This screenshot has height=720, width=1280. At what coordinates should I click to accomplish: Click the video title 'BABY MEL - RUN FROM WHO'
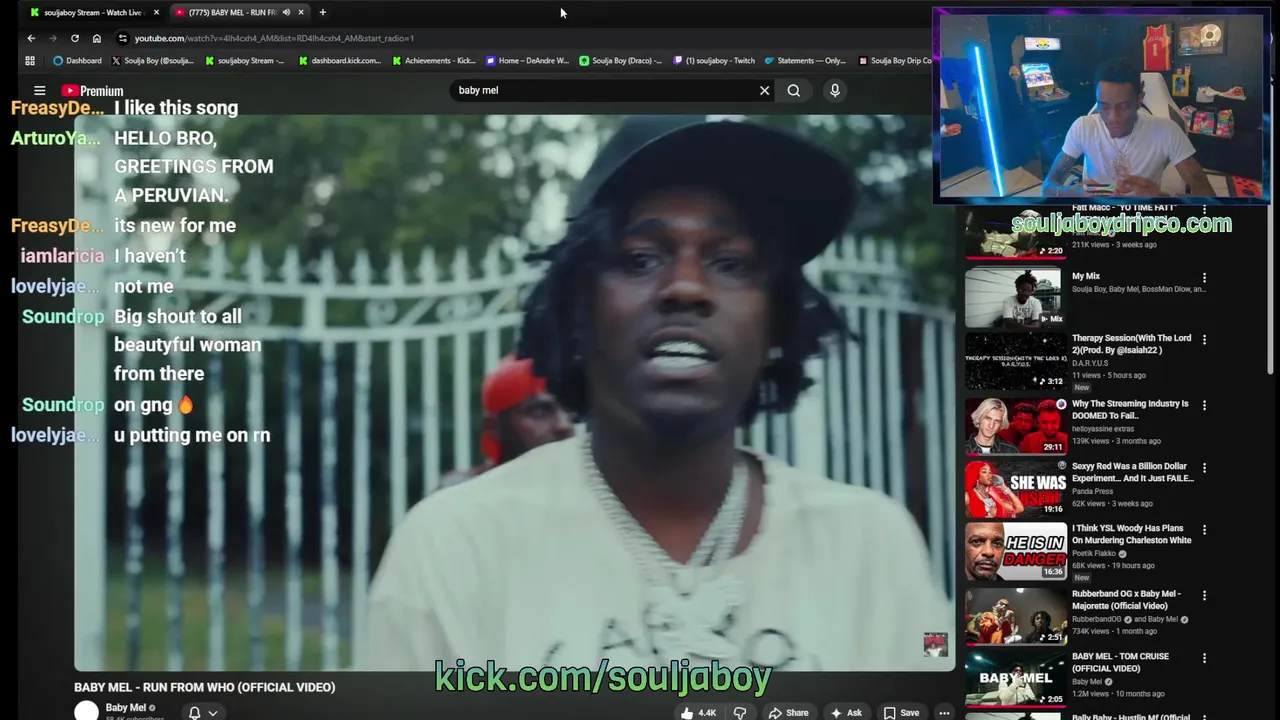click(204, 687)
